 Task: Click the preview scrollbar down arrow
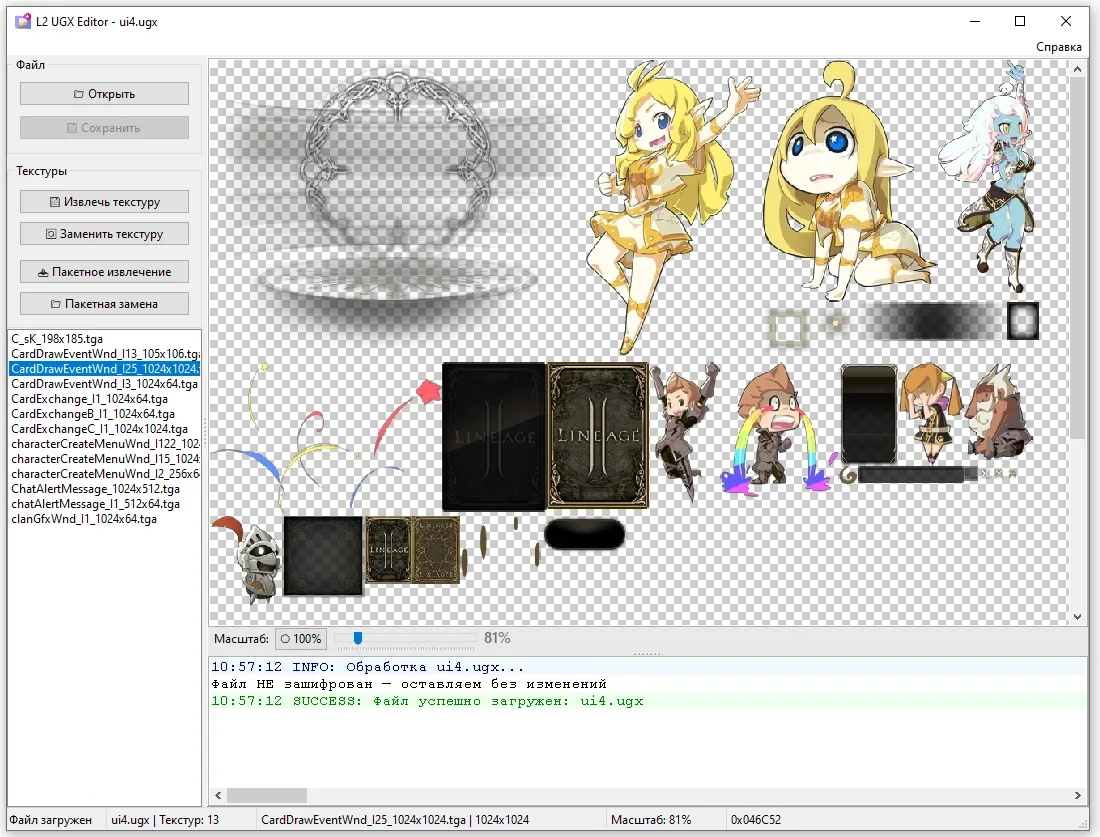pyautogui.click(x=1078, y=617)
